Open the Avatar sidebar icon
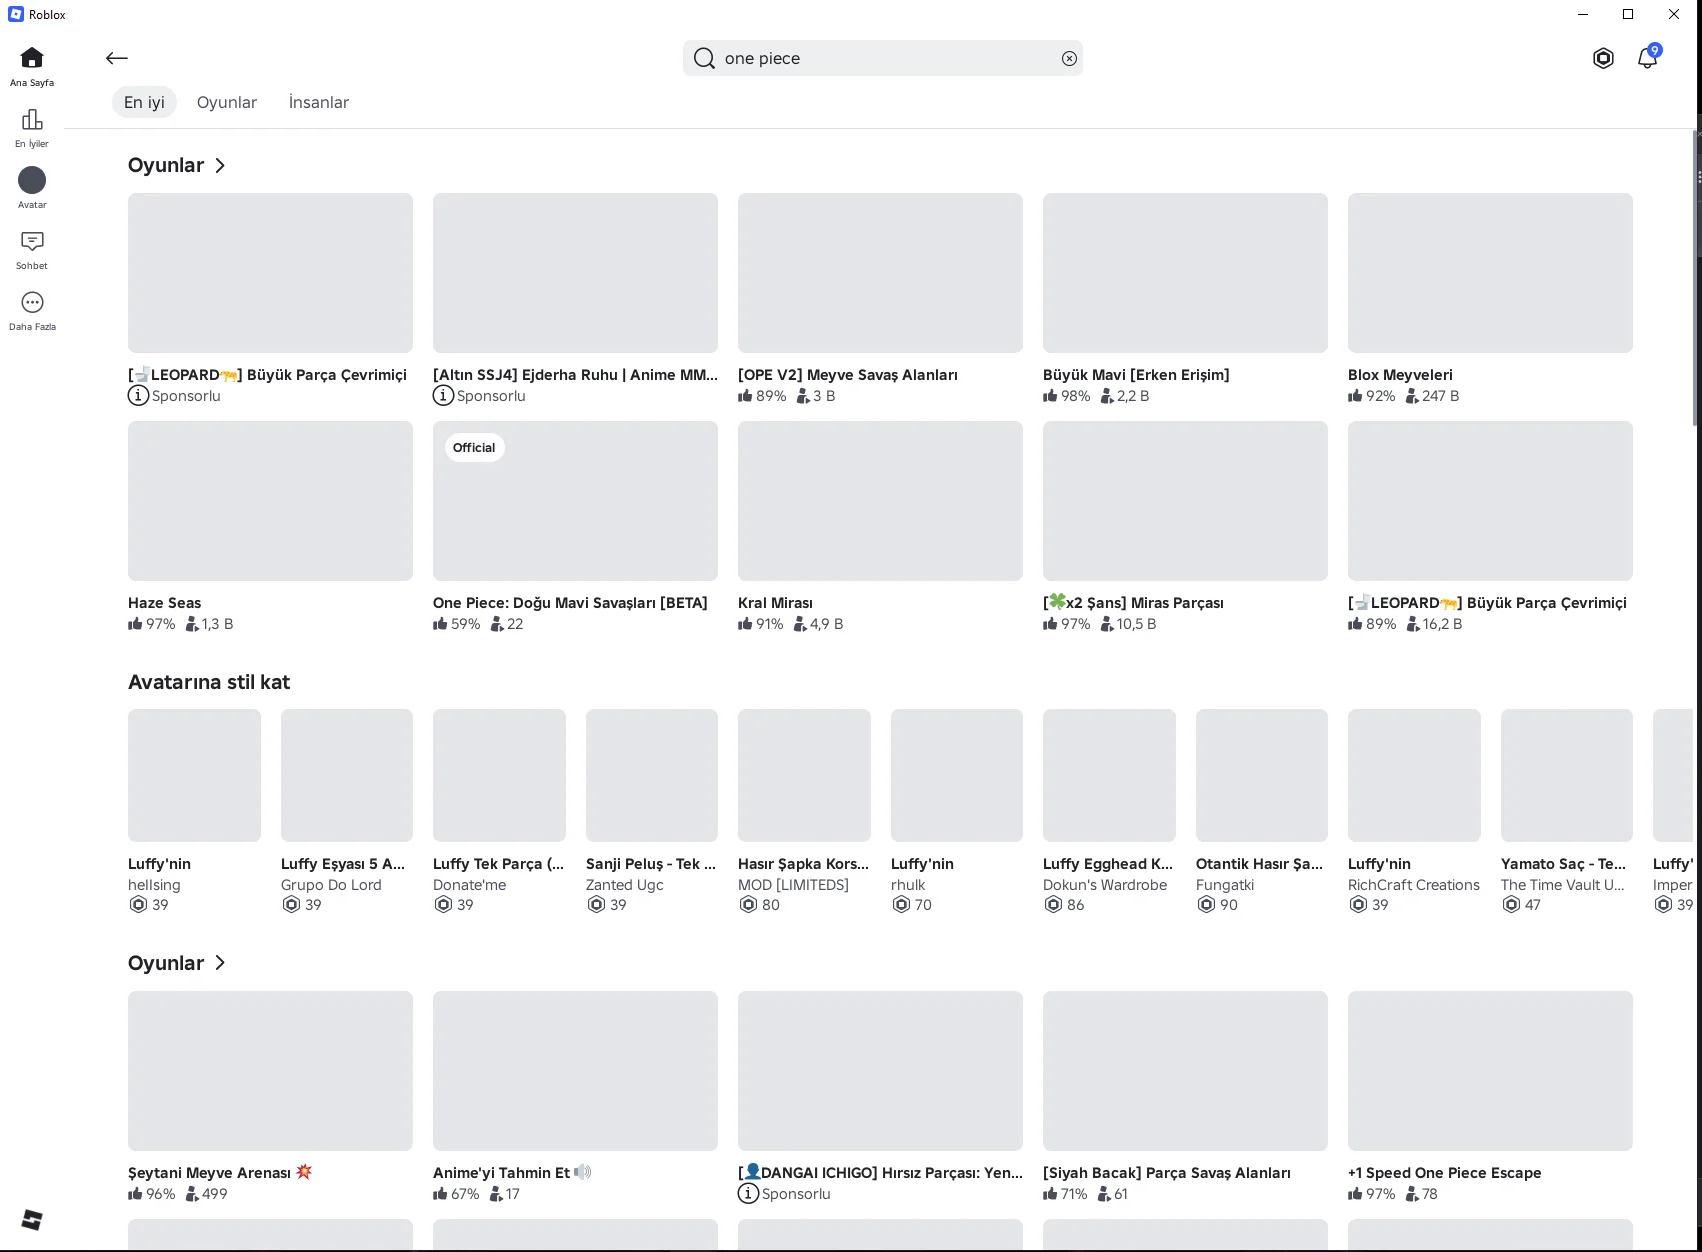 click(32, 180)
